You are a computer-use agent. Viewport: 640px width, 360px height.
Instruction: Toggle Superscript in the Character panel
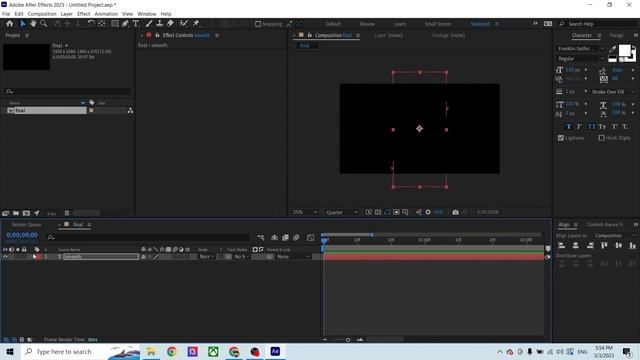615,127
